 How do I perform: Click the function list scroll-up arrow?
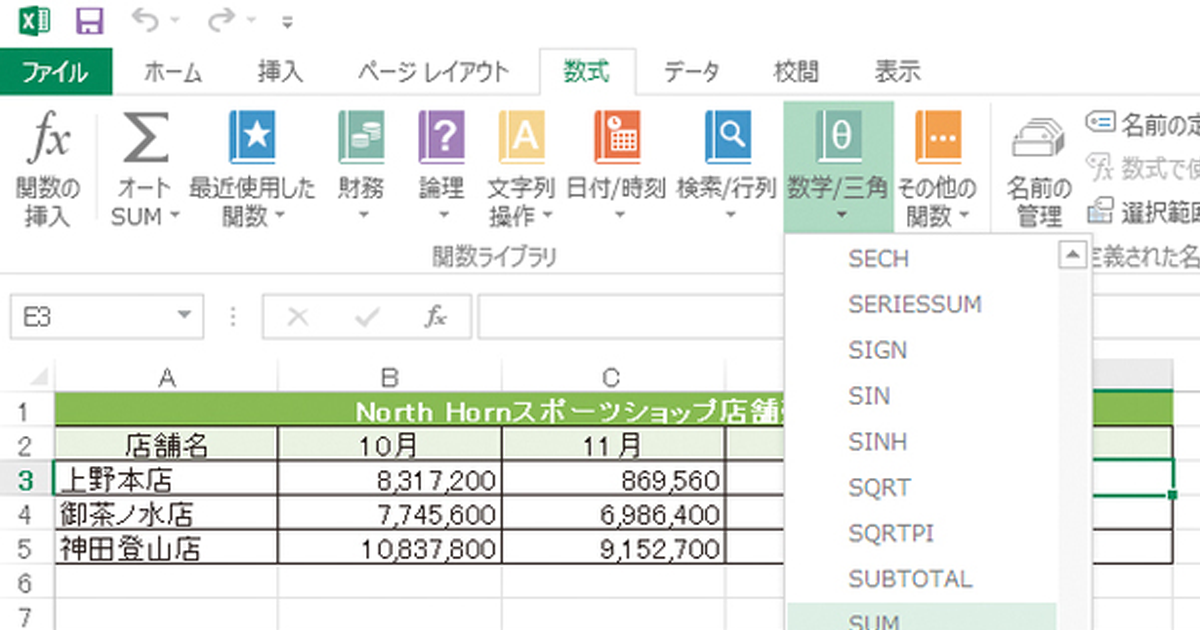[1073, 255]
